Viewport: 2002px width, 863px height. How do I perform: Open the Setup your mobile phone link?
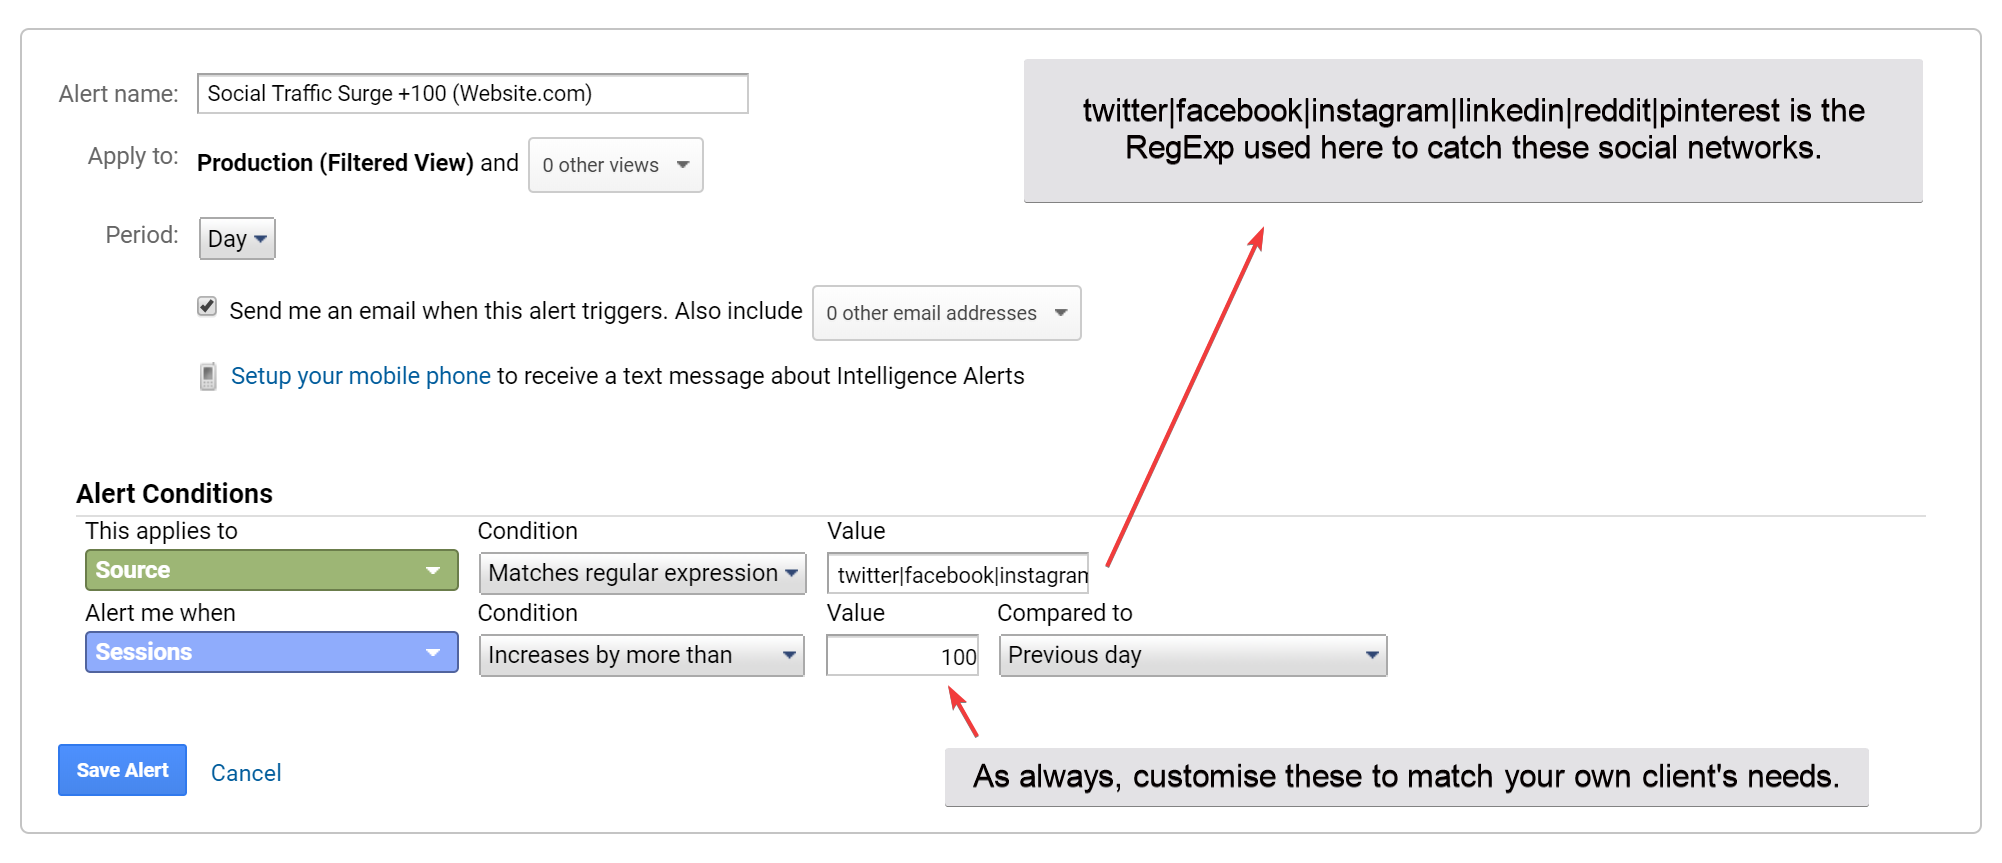coord(361,376)
